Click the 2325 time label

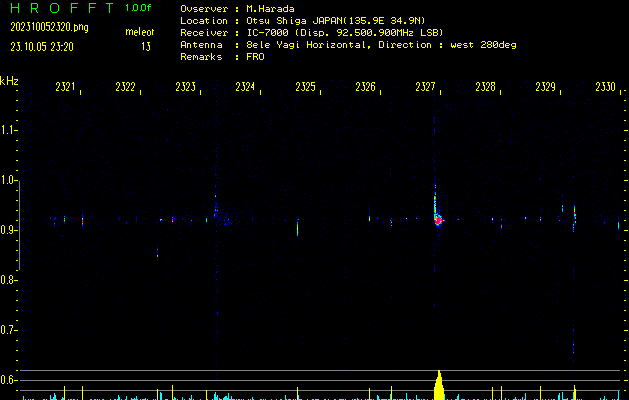[306, 88]
